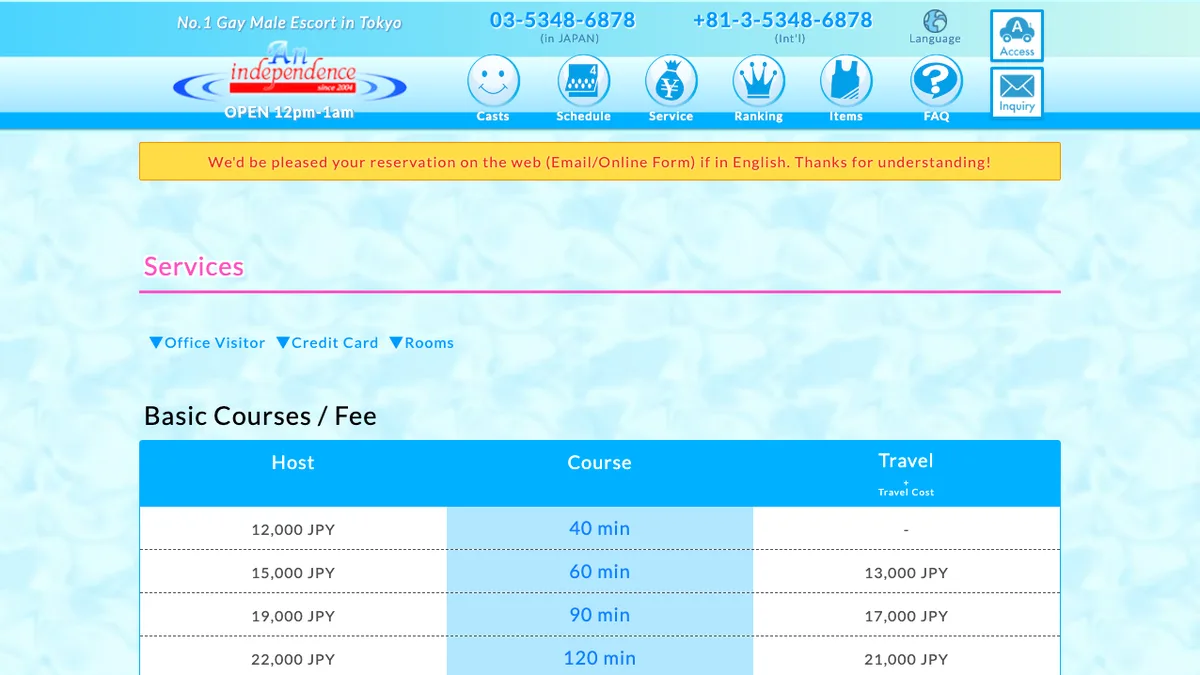
Task: Open the Service yen icon
Action: click(x=671, y=82)
